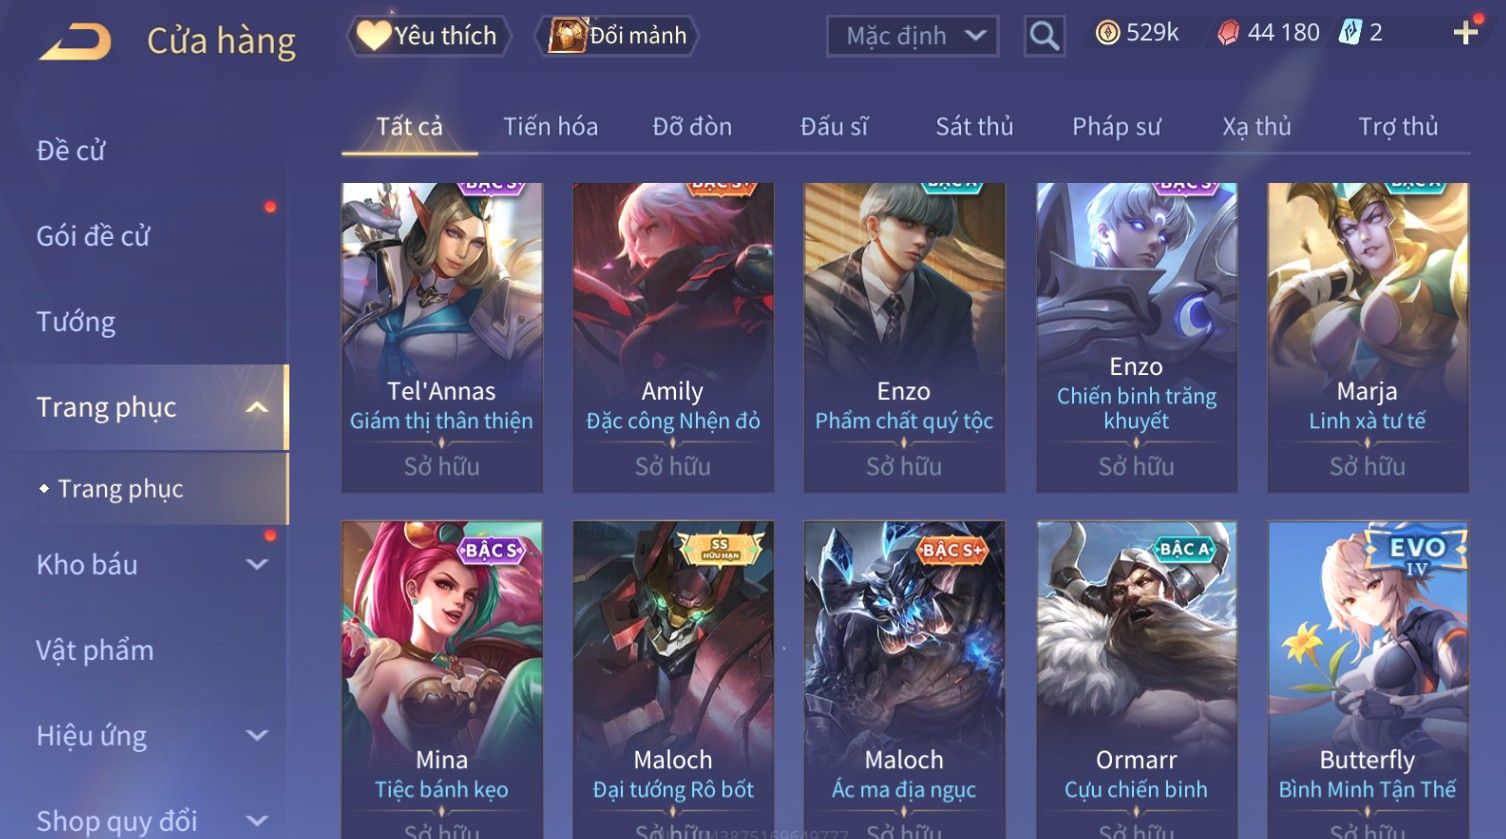Select the Tiến hóa tab
This screenshot has height=839, width=1506.
click(550, 127)
